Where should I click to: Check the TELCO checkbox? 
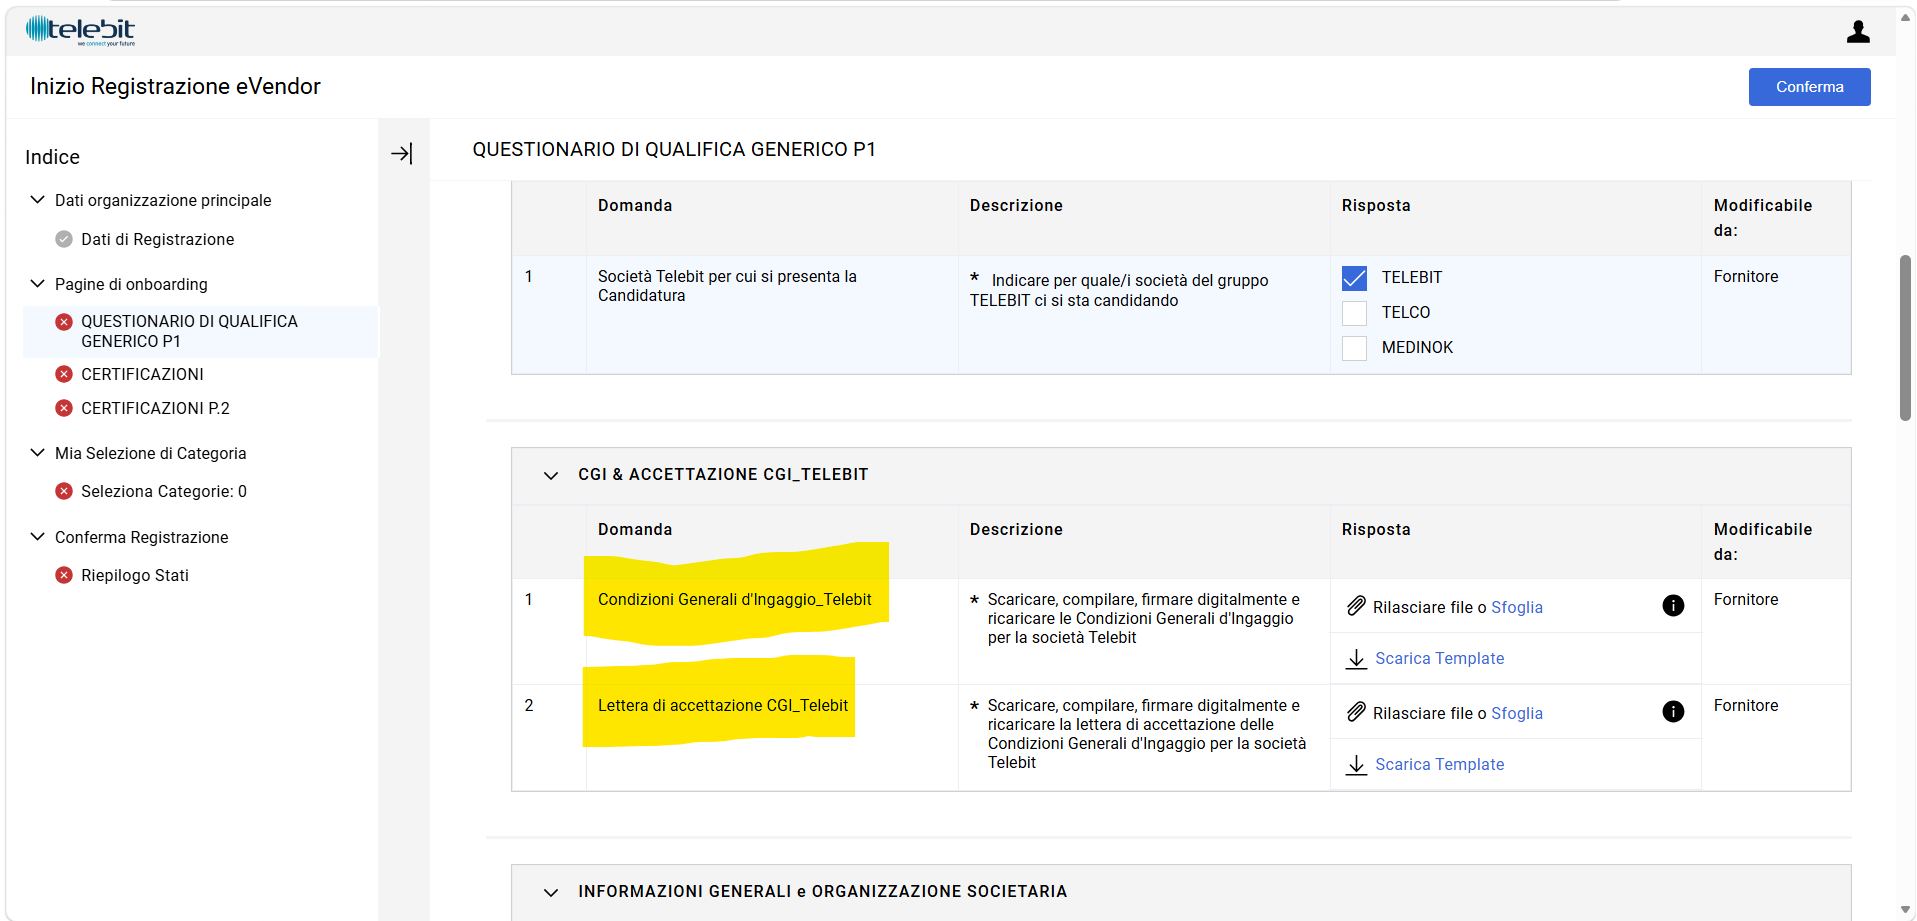tap(1354, 313)
